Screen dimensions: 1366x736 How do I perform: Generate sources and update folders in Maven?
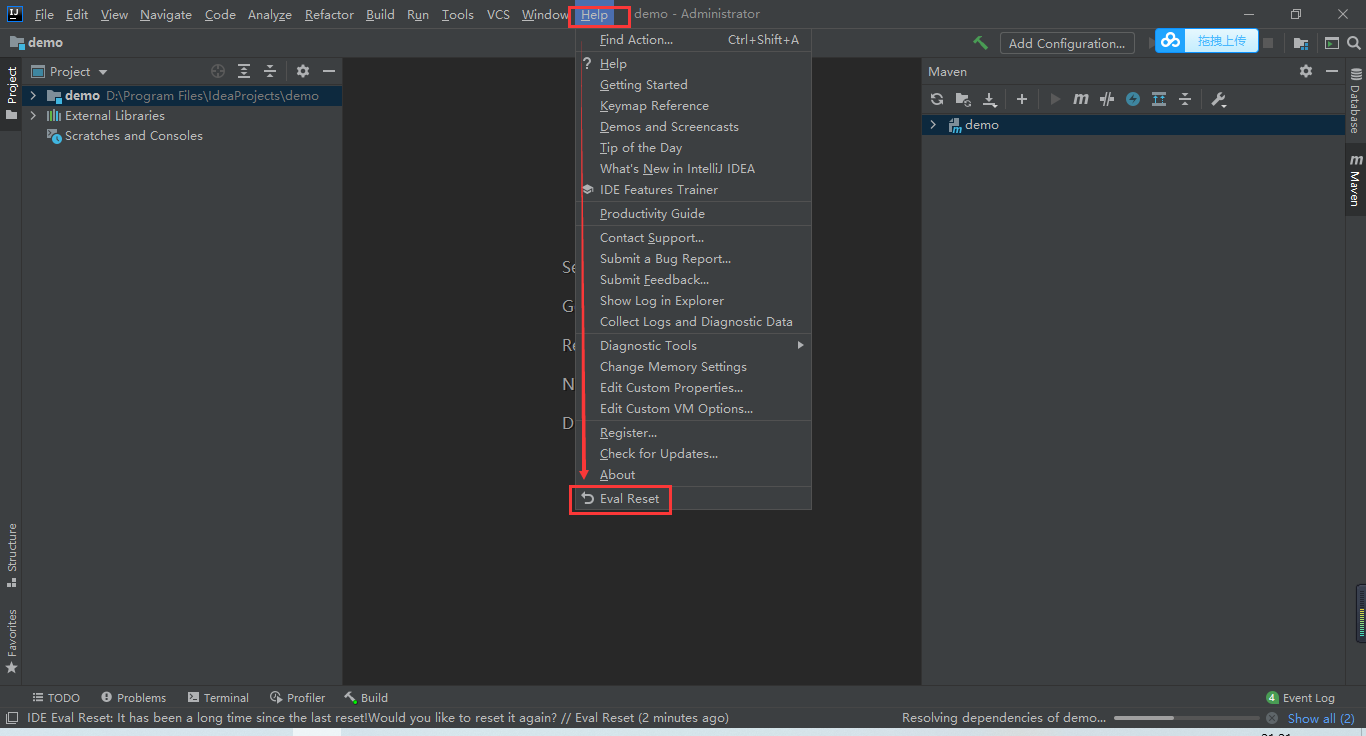962,99
